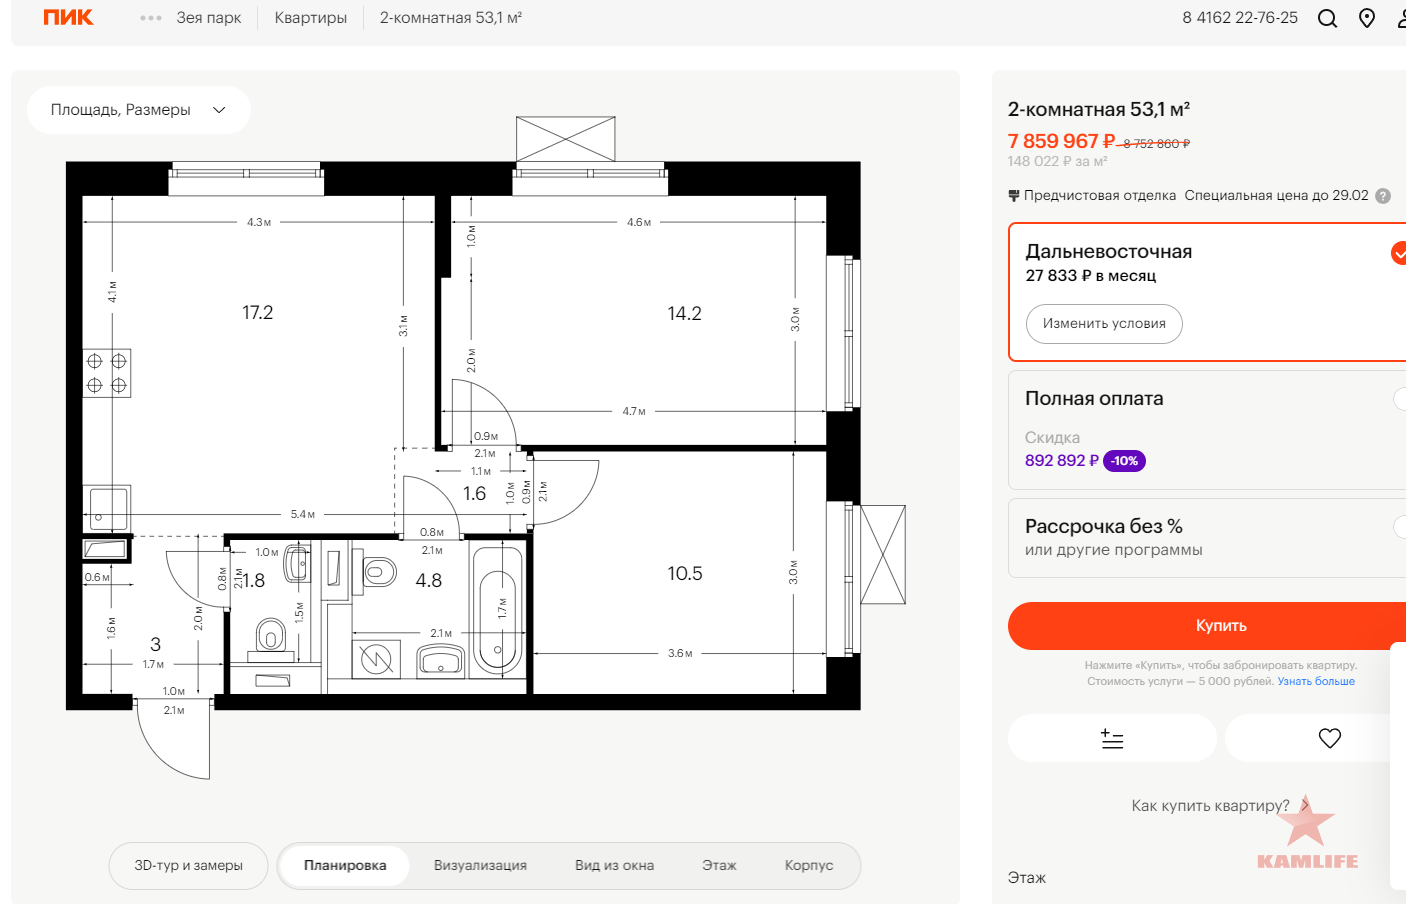The image size is (1406, 904).
Task: Open the user profile icon
Action: 1402,18
